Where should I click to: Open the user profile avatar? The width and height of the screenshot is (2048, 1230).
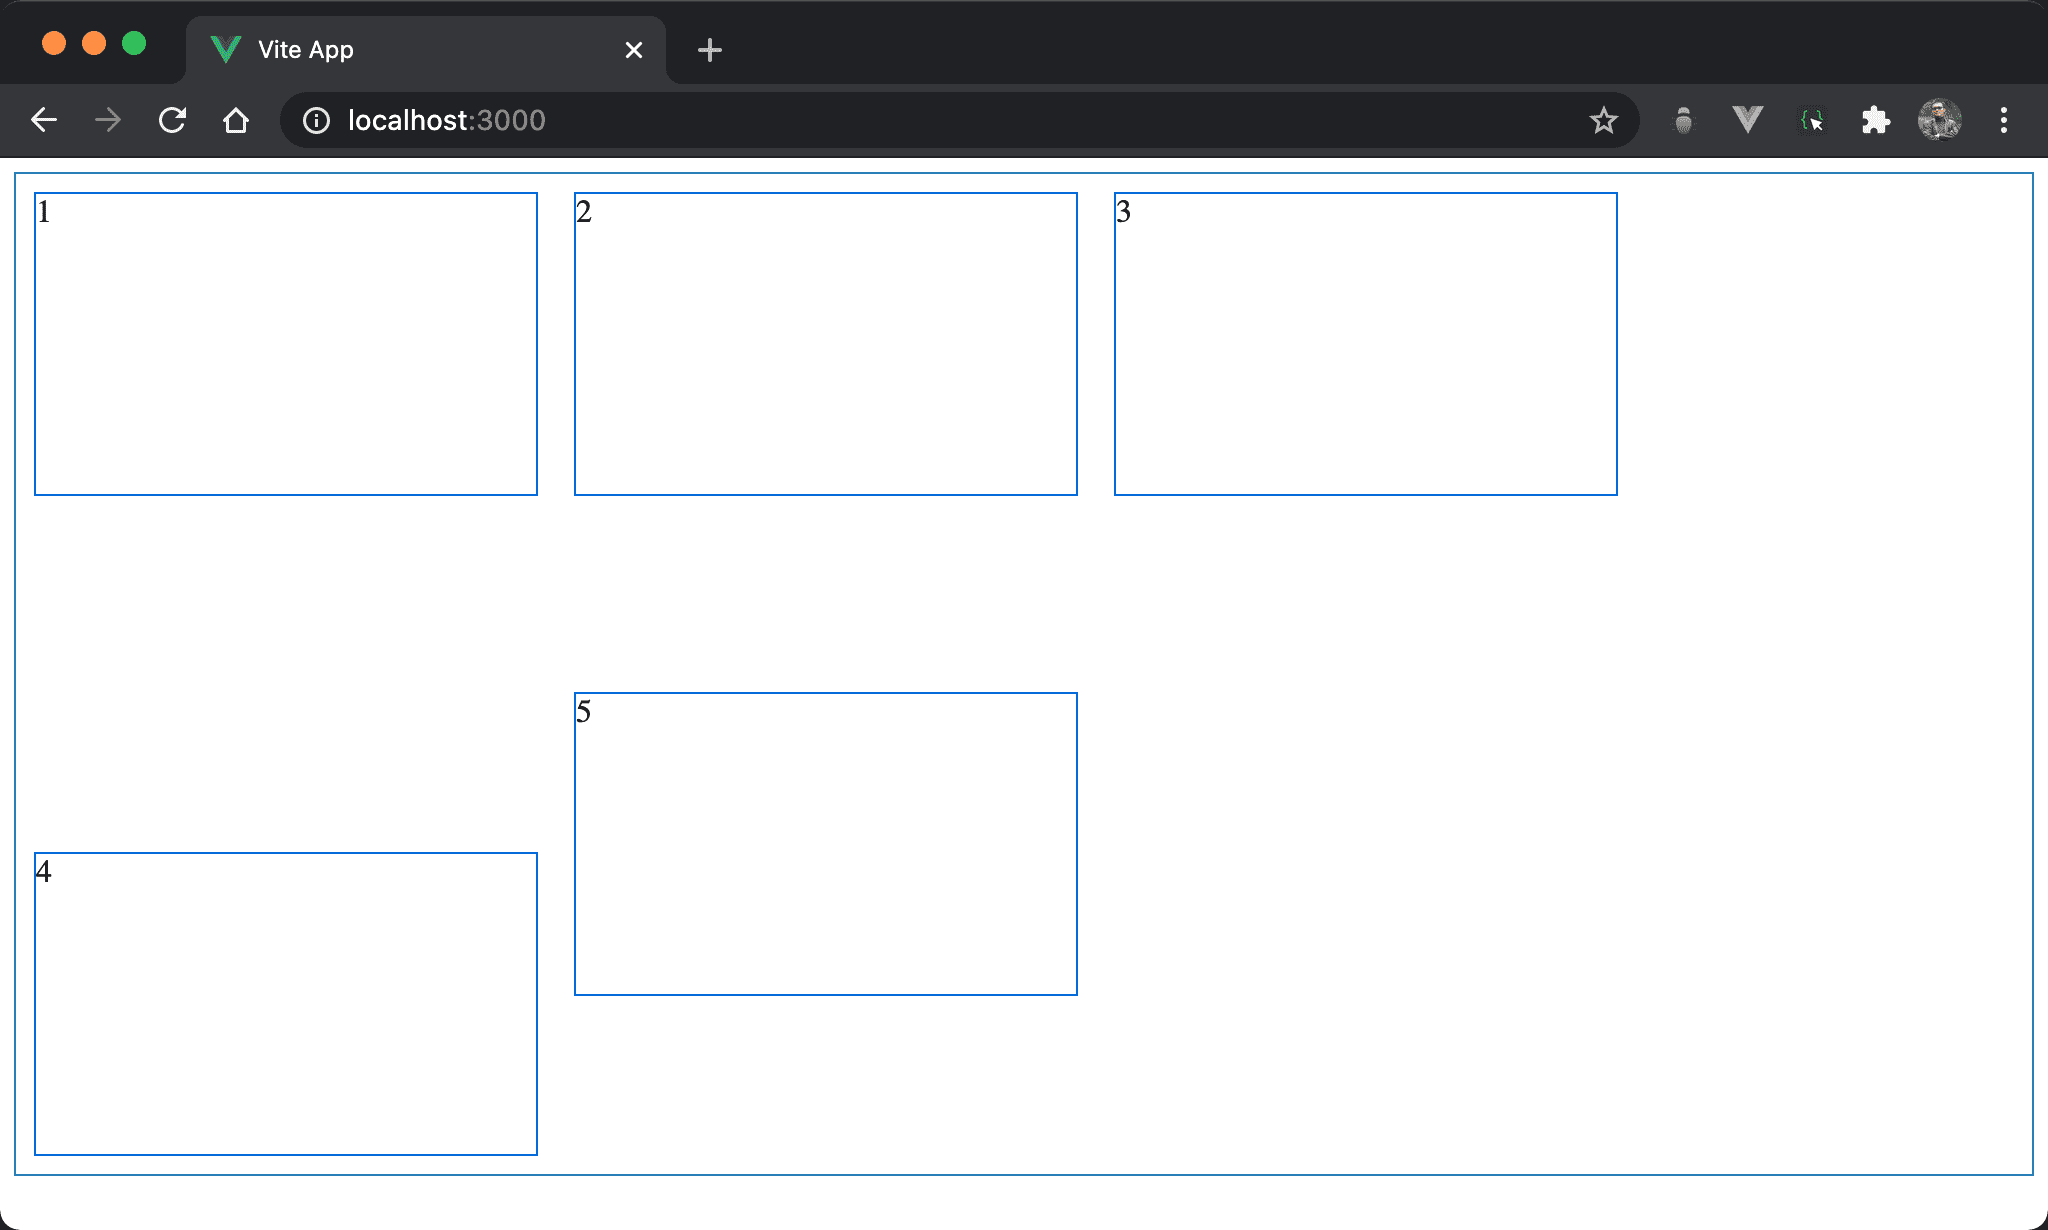point(1939,120)
